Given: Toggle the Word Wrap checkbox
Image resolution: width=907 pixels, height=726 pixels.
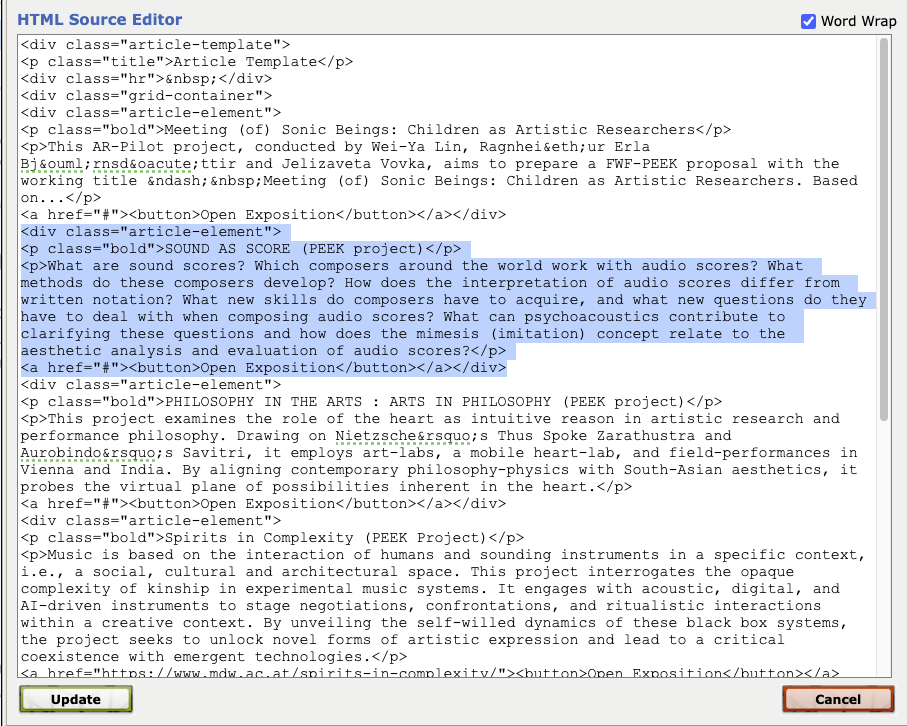Looking at the screenshot, I should click(808, 21).
